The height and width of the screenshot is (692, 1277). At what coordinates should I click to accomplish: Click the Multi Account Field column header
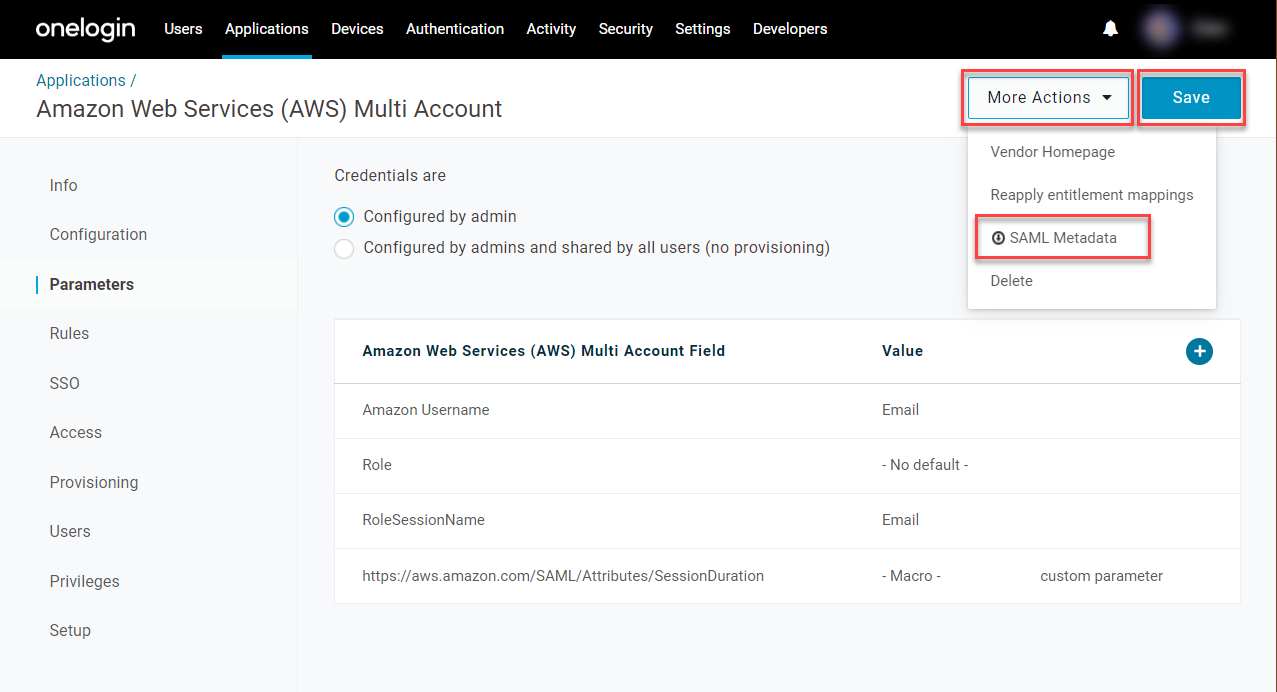click(x=543, y=351)
